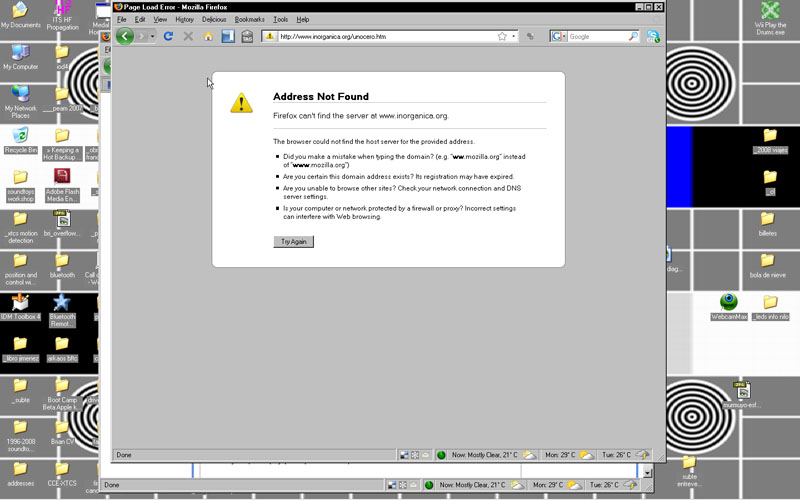
Task: Open the Help menu
Action: click(303, 19)
